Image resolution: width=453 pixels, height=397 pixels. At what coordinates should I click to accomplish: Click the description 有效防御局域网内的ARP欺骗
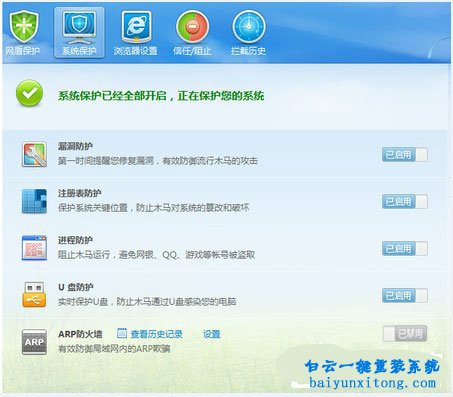(x=114, y=349)
